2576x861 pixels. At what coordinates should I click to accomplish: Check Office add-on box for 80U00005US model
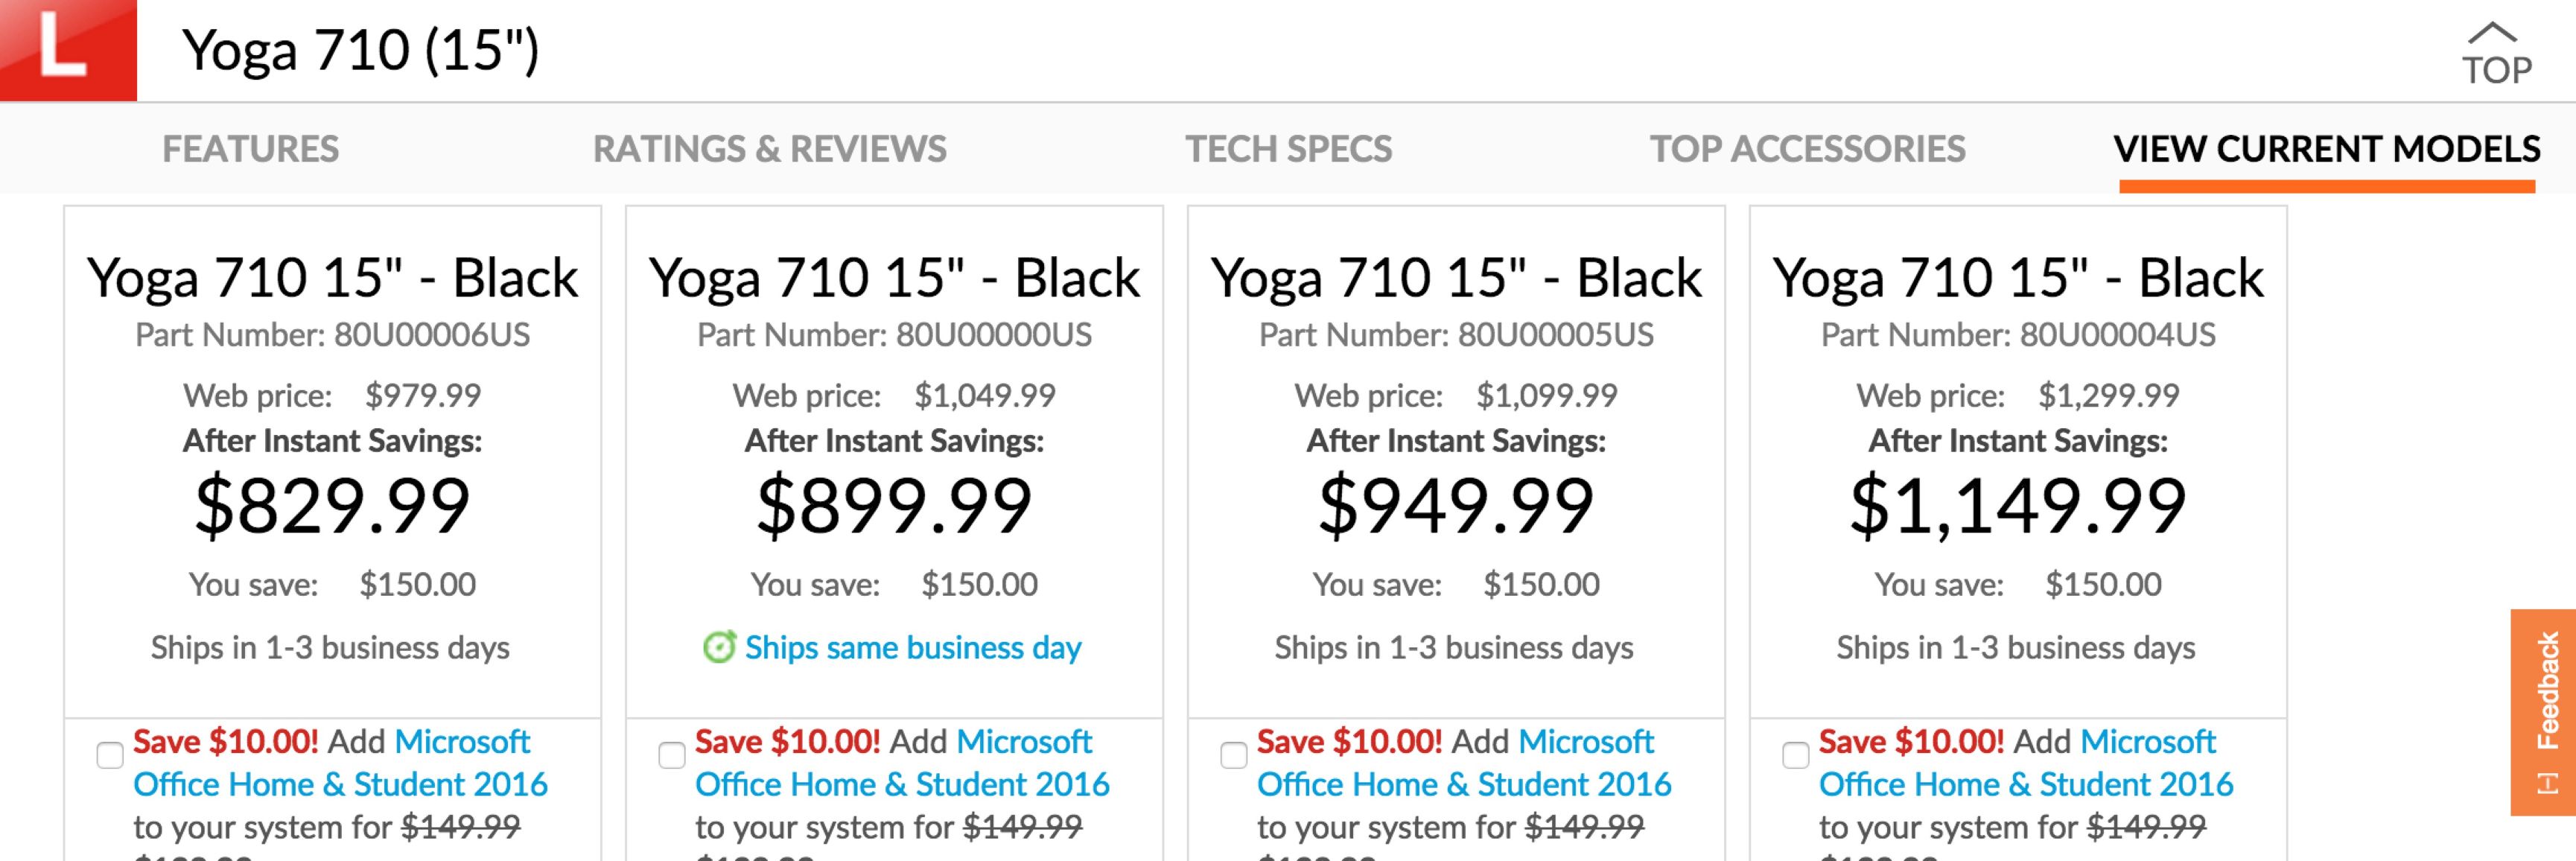1234,754
